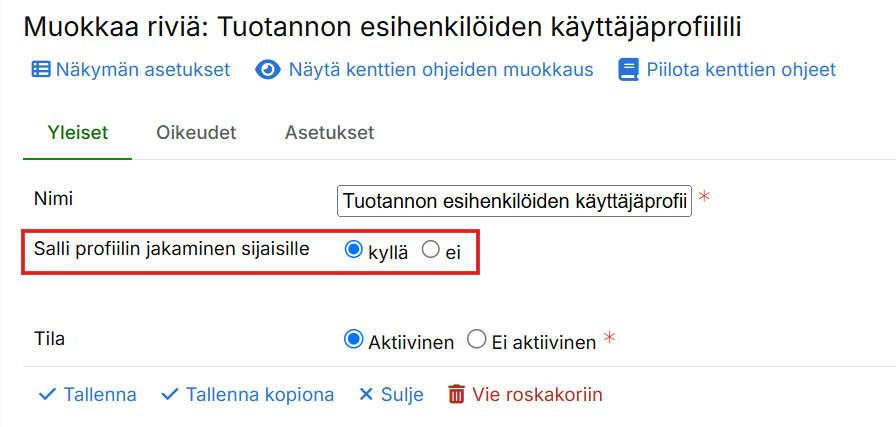The height and width of the screenshot is (427, 896).
Task: Click Vie roskakoriin to trash the row
Action: point(539,395)
